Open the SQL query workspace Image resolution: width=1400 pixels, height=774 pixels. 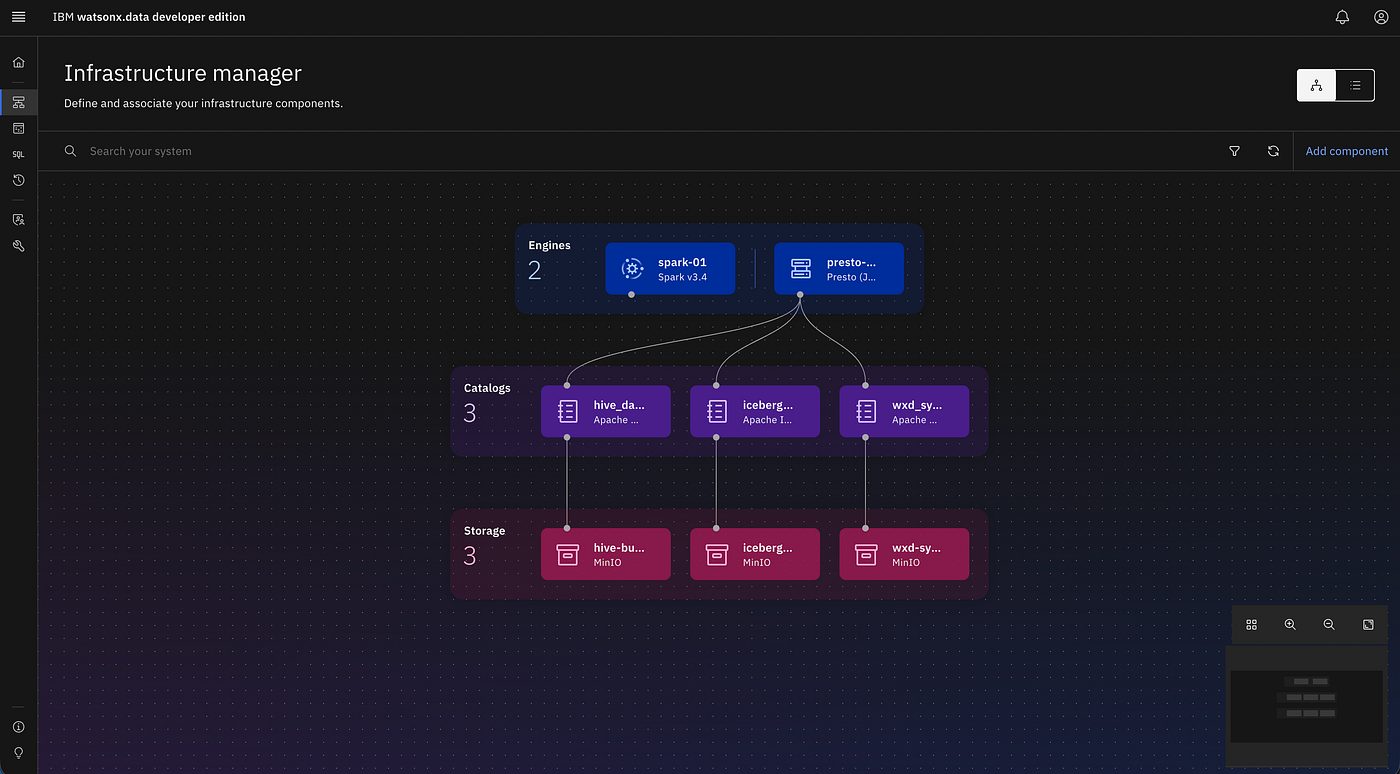[18, 155]
